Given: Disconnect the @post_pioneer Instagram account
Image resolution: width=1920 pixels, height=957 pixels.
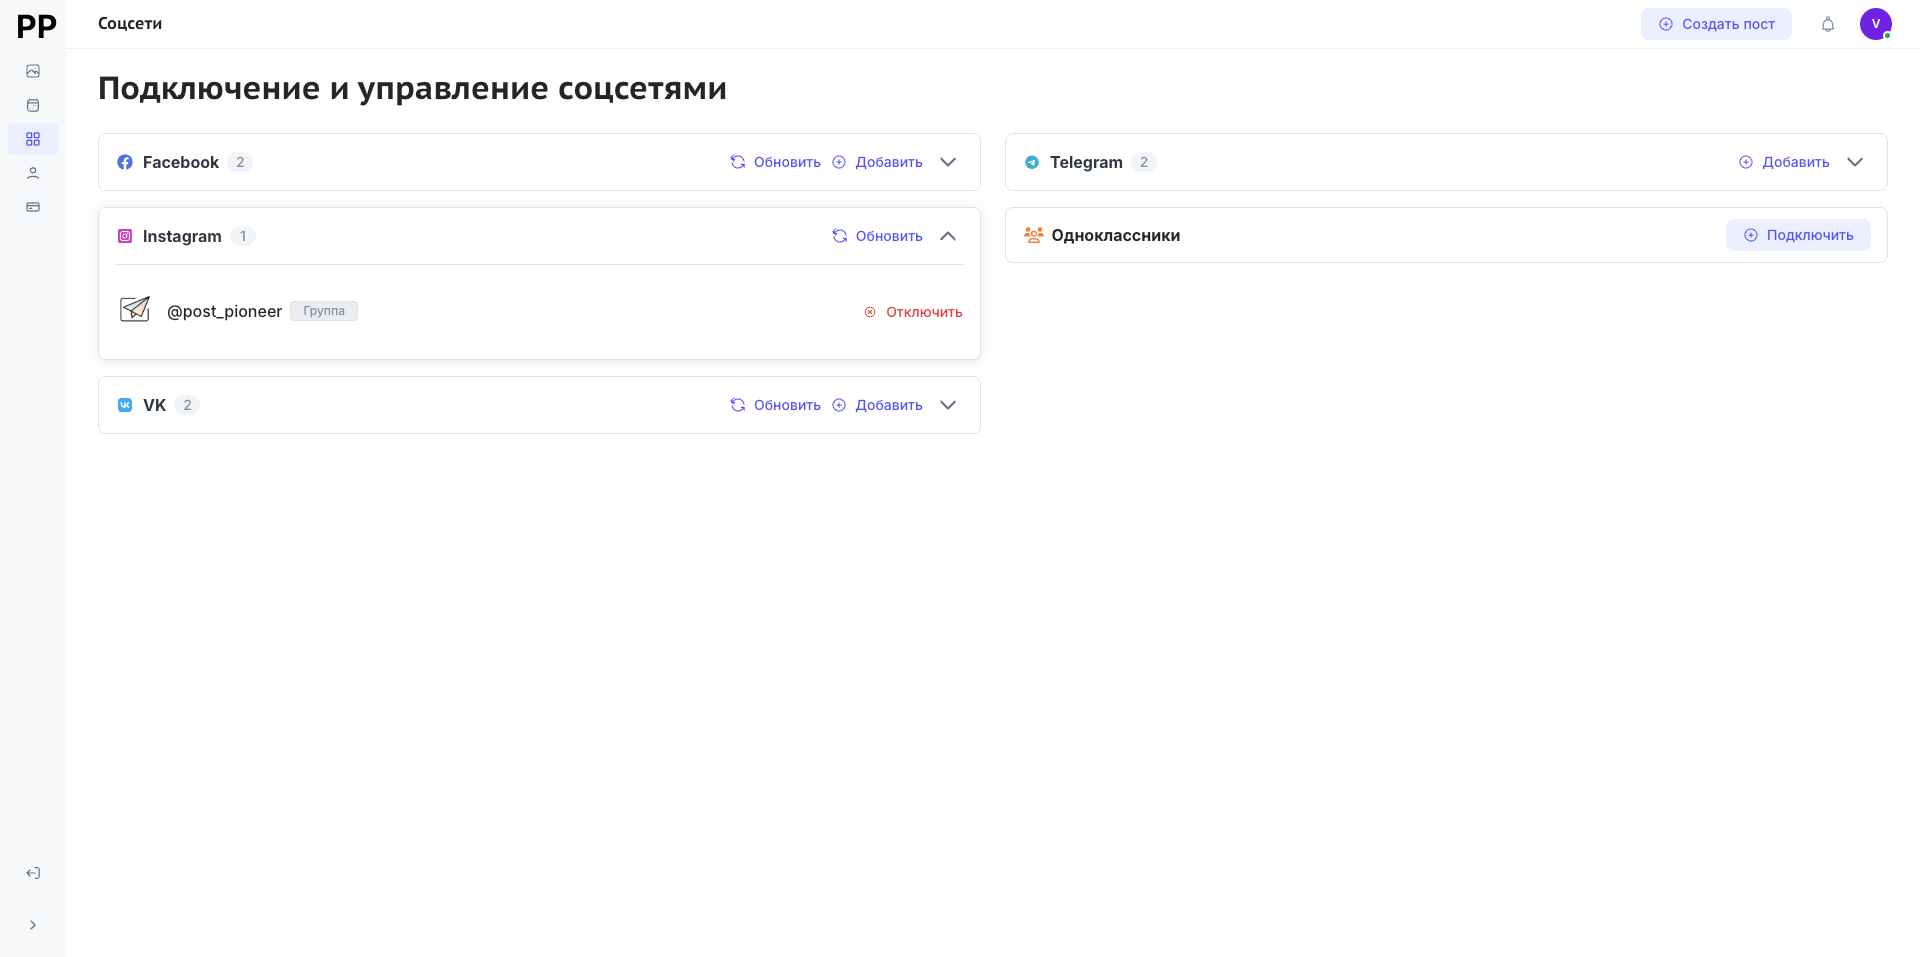Looking at the screenshot, I should click(x=913, y=312).
